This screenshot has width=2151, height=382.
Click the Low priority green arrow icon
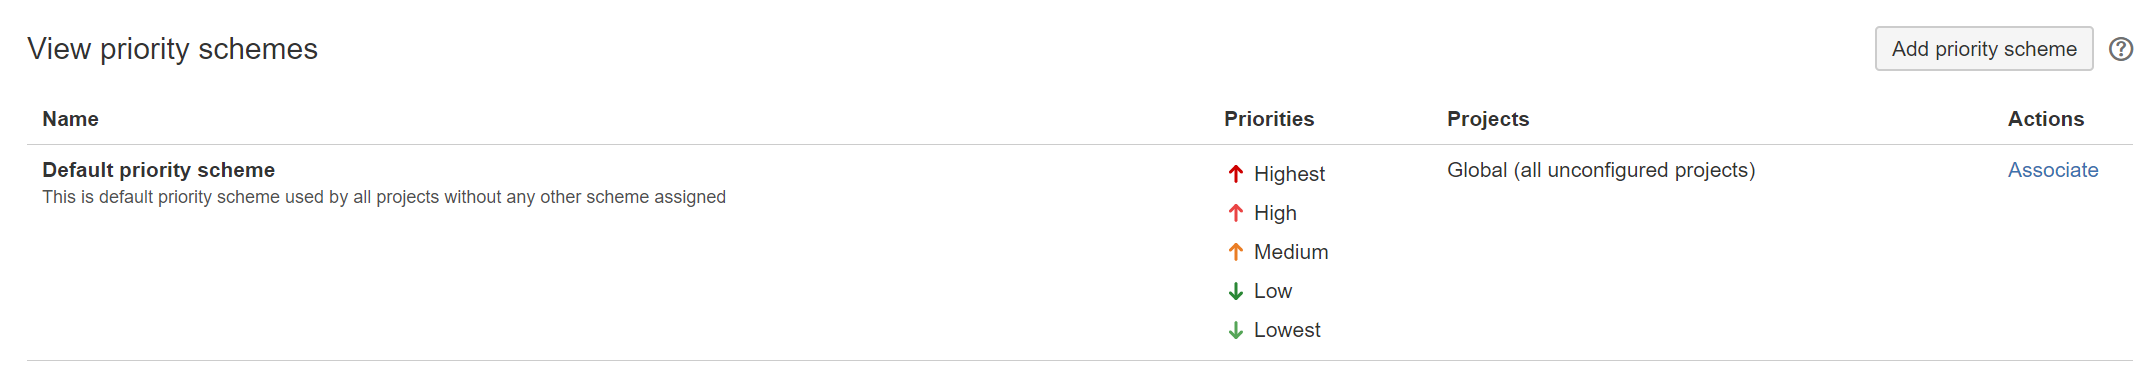click(x=1236, y=291)
